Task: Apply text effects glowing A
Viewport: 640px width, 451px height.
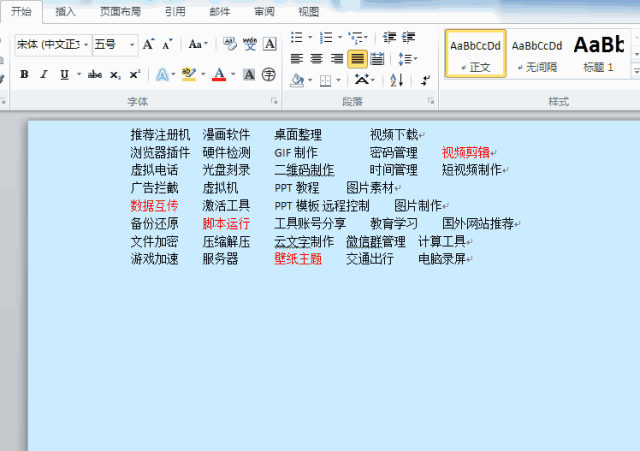Action: tap(162, 75)
